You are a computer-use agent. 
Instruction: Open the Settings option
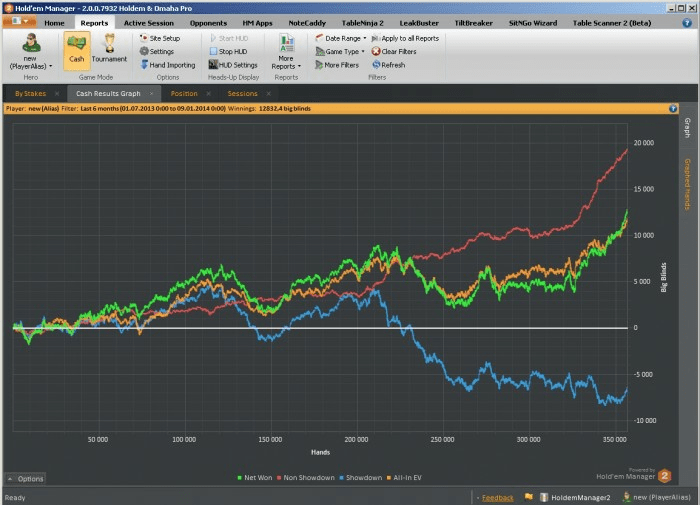[157, 51]
